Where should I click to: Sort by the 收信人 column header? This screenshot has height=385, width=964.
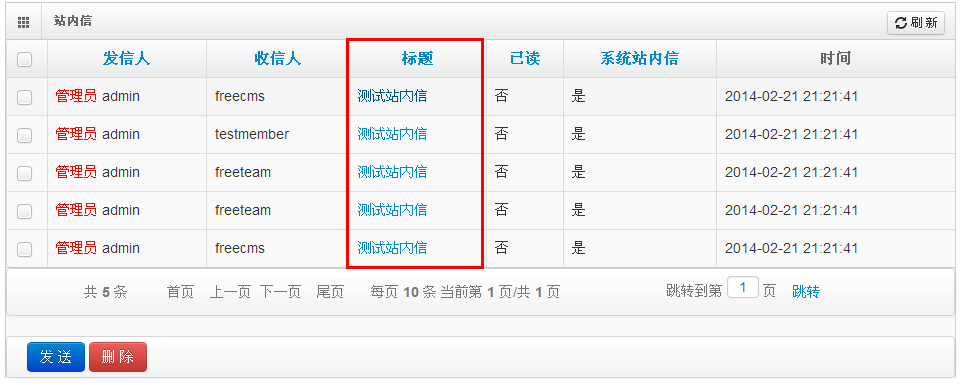point(277,58)
